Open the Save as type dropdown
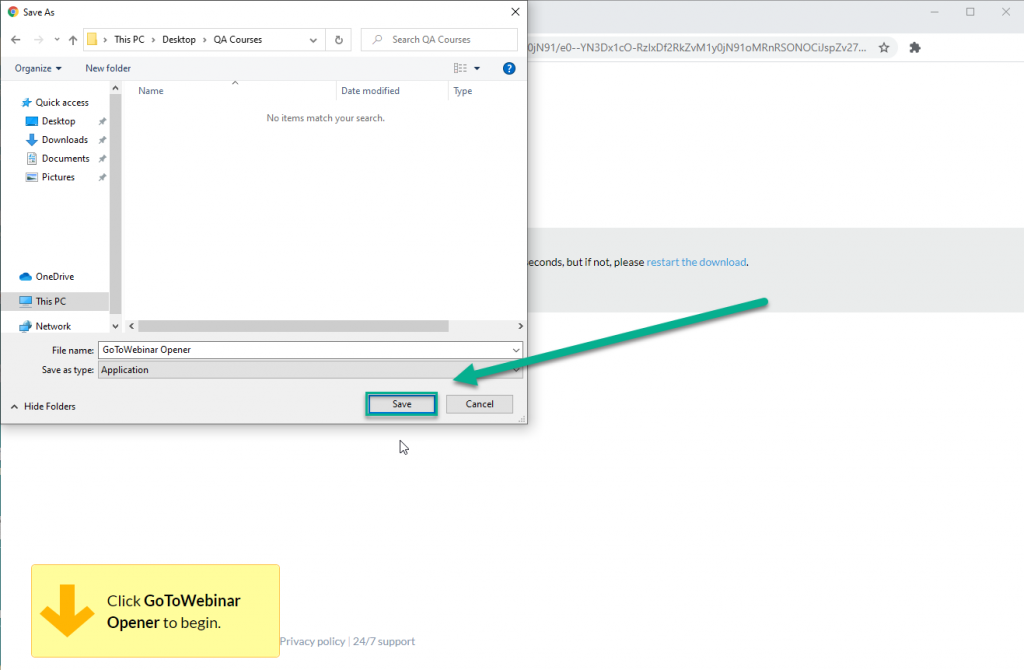 pos(310,370)
